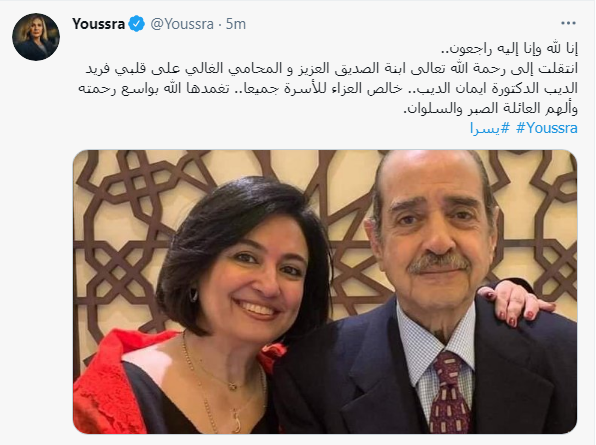Click the third line mentioning ايمان الديب
Image resolution: width=596 pixels, height=445 pixels.
click(x=328, y=88)
